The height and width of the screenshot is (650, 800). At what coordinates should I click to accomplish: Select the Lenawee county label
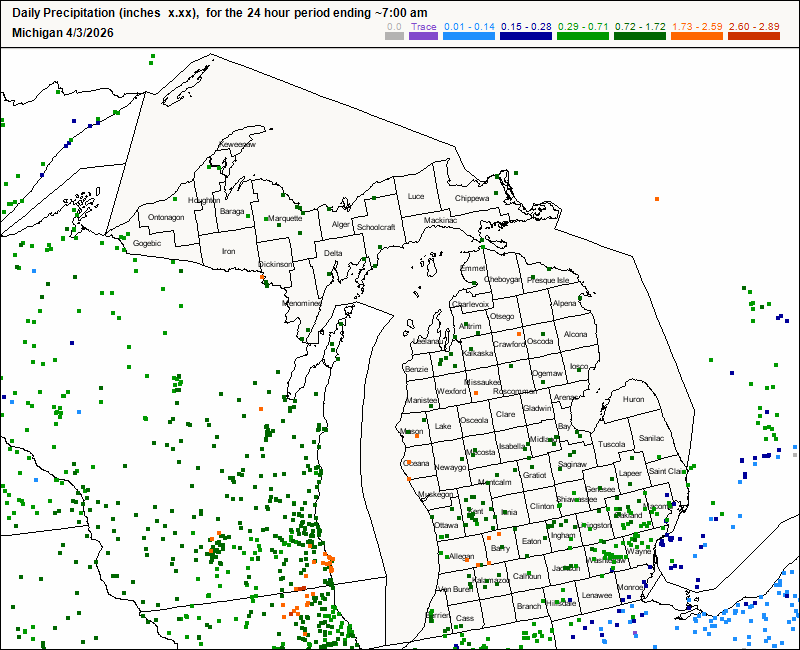[x=597, y=595]
